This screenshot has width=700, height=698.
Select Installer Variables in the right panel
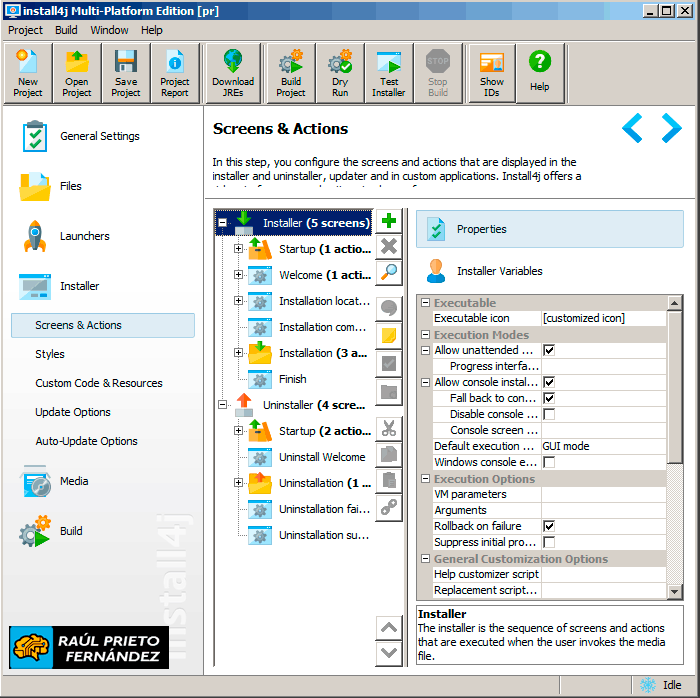[499, 271]
